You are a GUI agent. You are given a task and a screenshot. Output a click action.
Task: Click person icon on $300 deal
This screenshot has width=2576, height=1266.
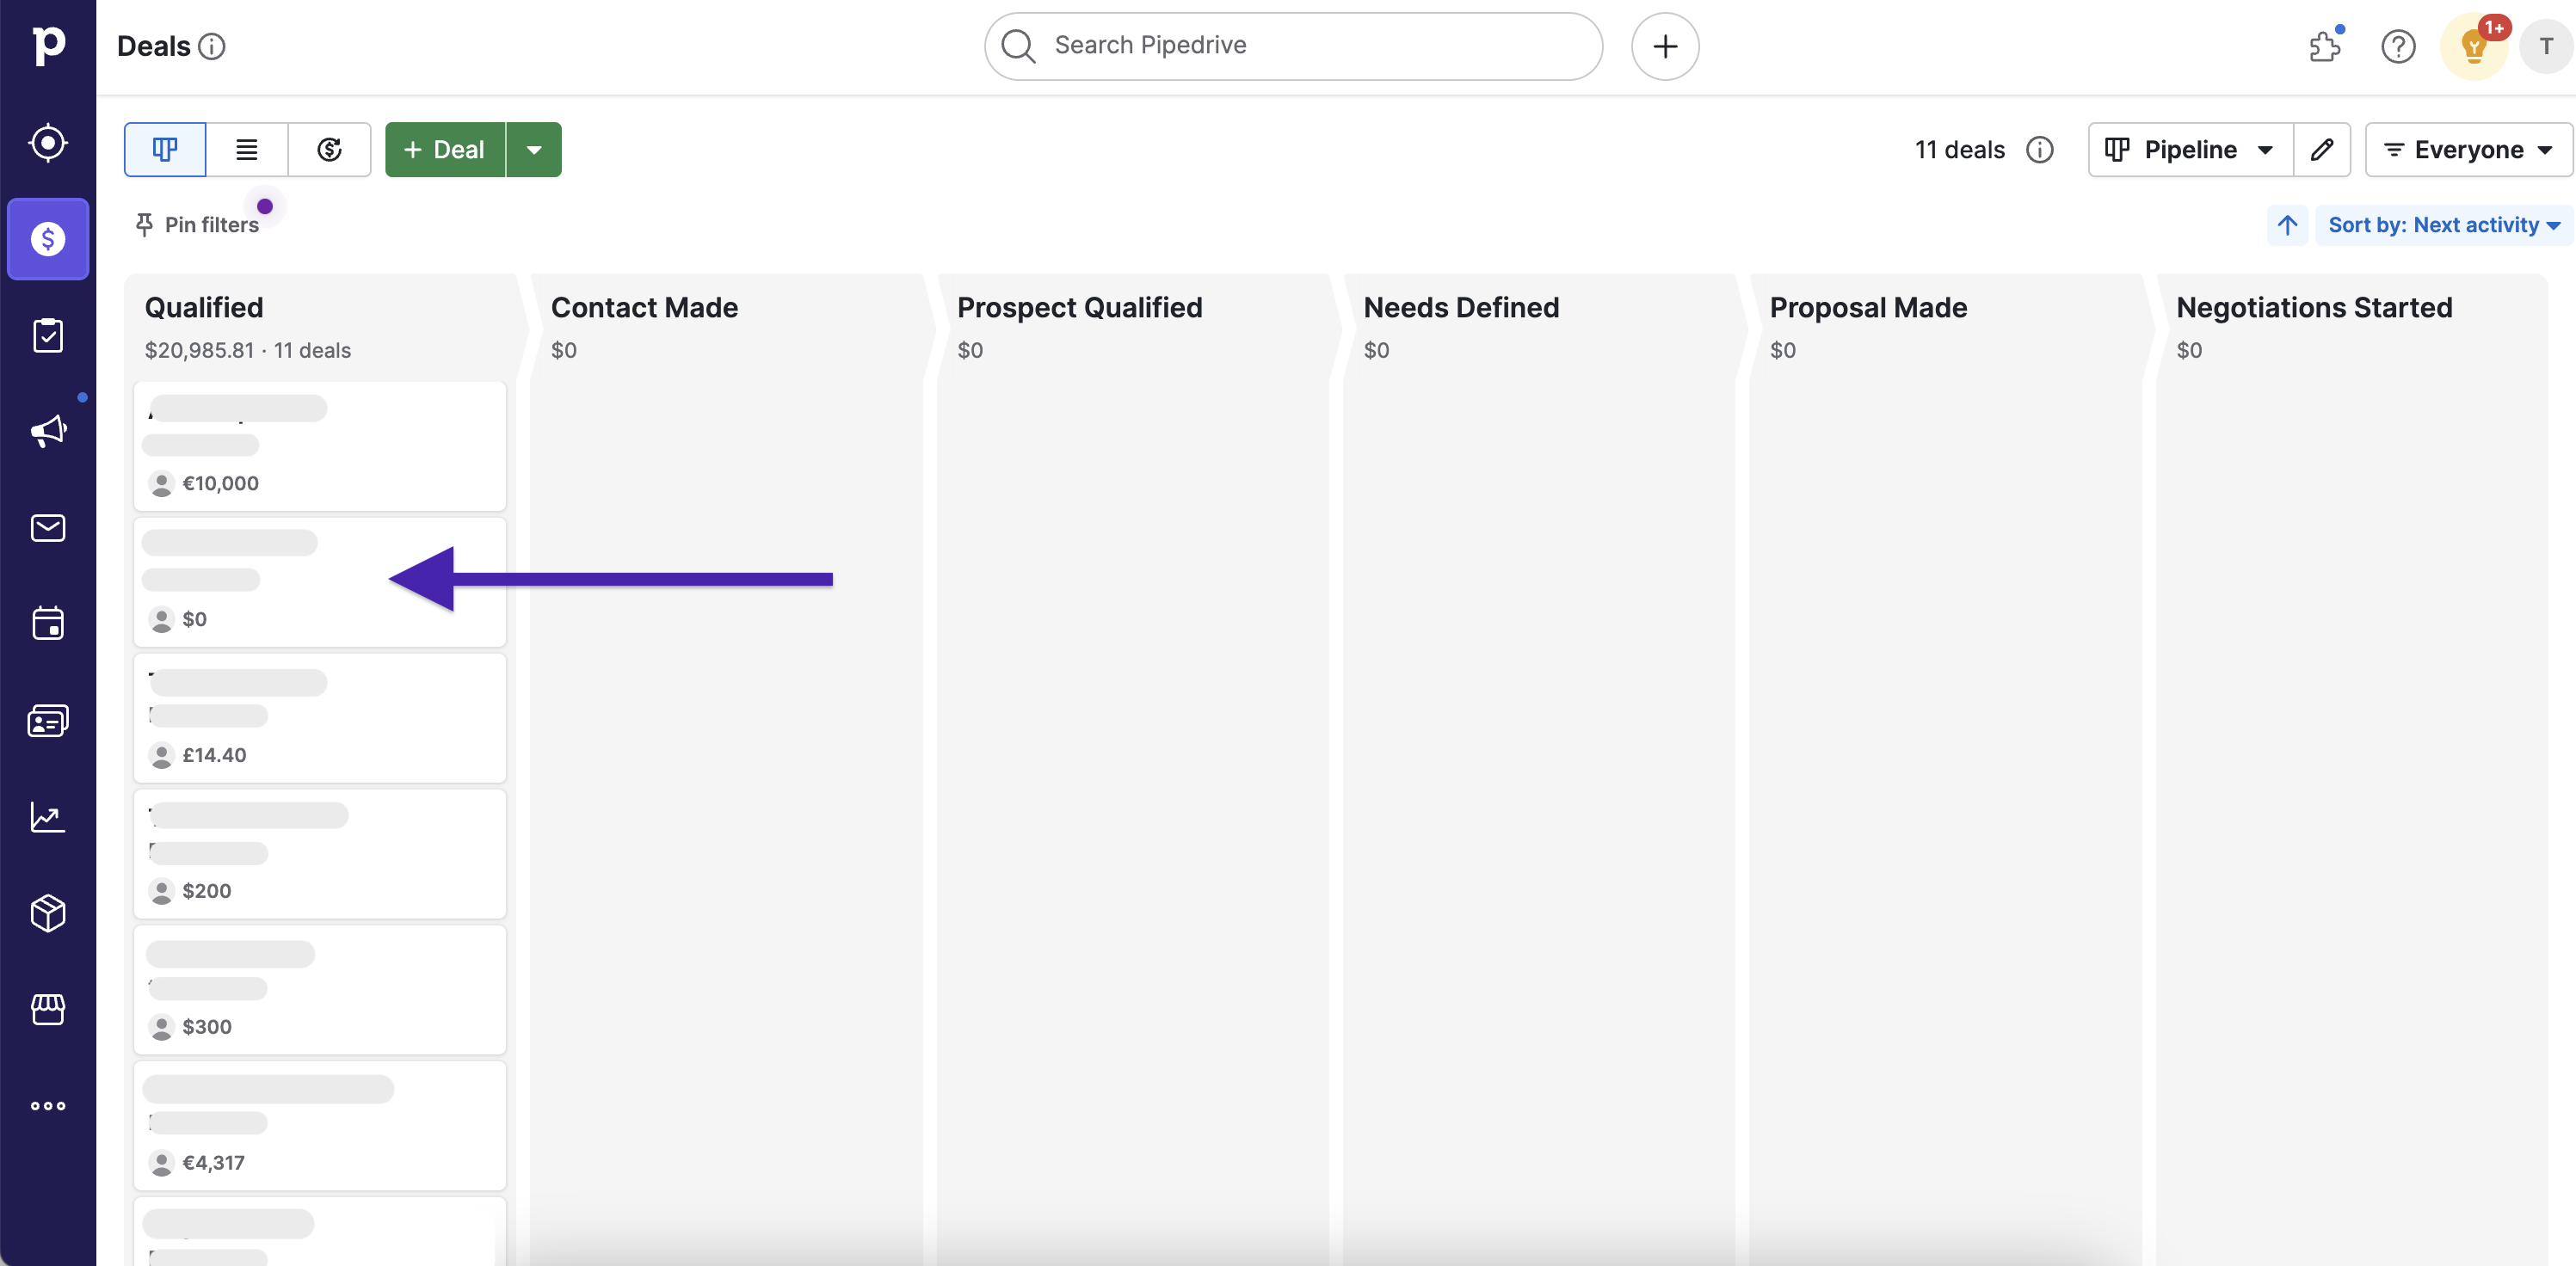161,1028
